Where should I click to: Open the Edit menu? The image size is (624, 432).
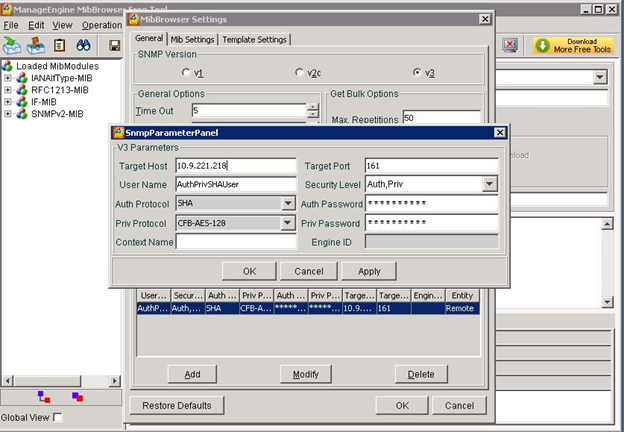(36, 25)
